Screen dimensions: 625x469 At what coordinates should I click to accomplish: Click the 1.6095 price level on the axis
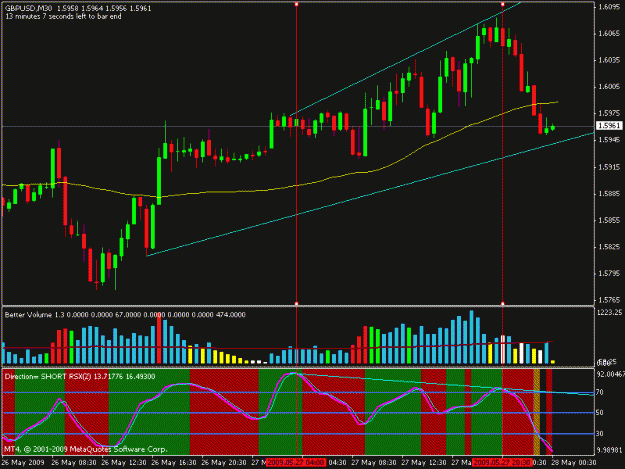609,8
